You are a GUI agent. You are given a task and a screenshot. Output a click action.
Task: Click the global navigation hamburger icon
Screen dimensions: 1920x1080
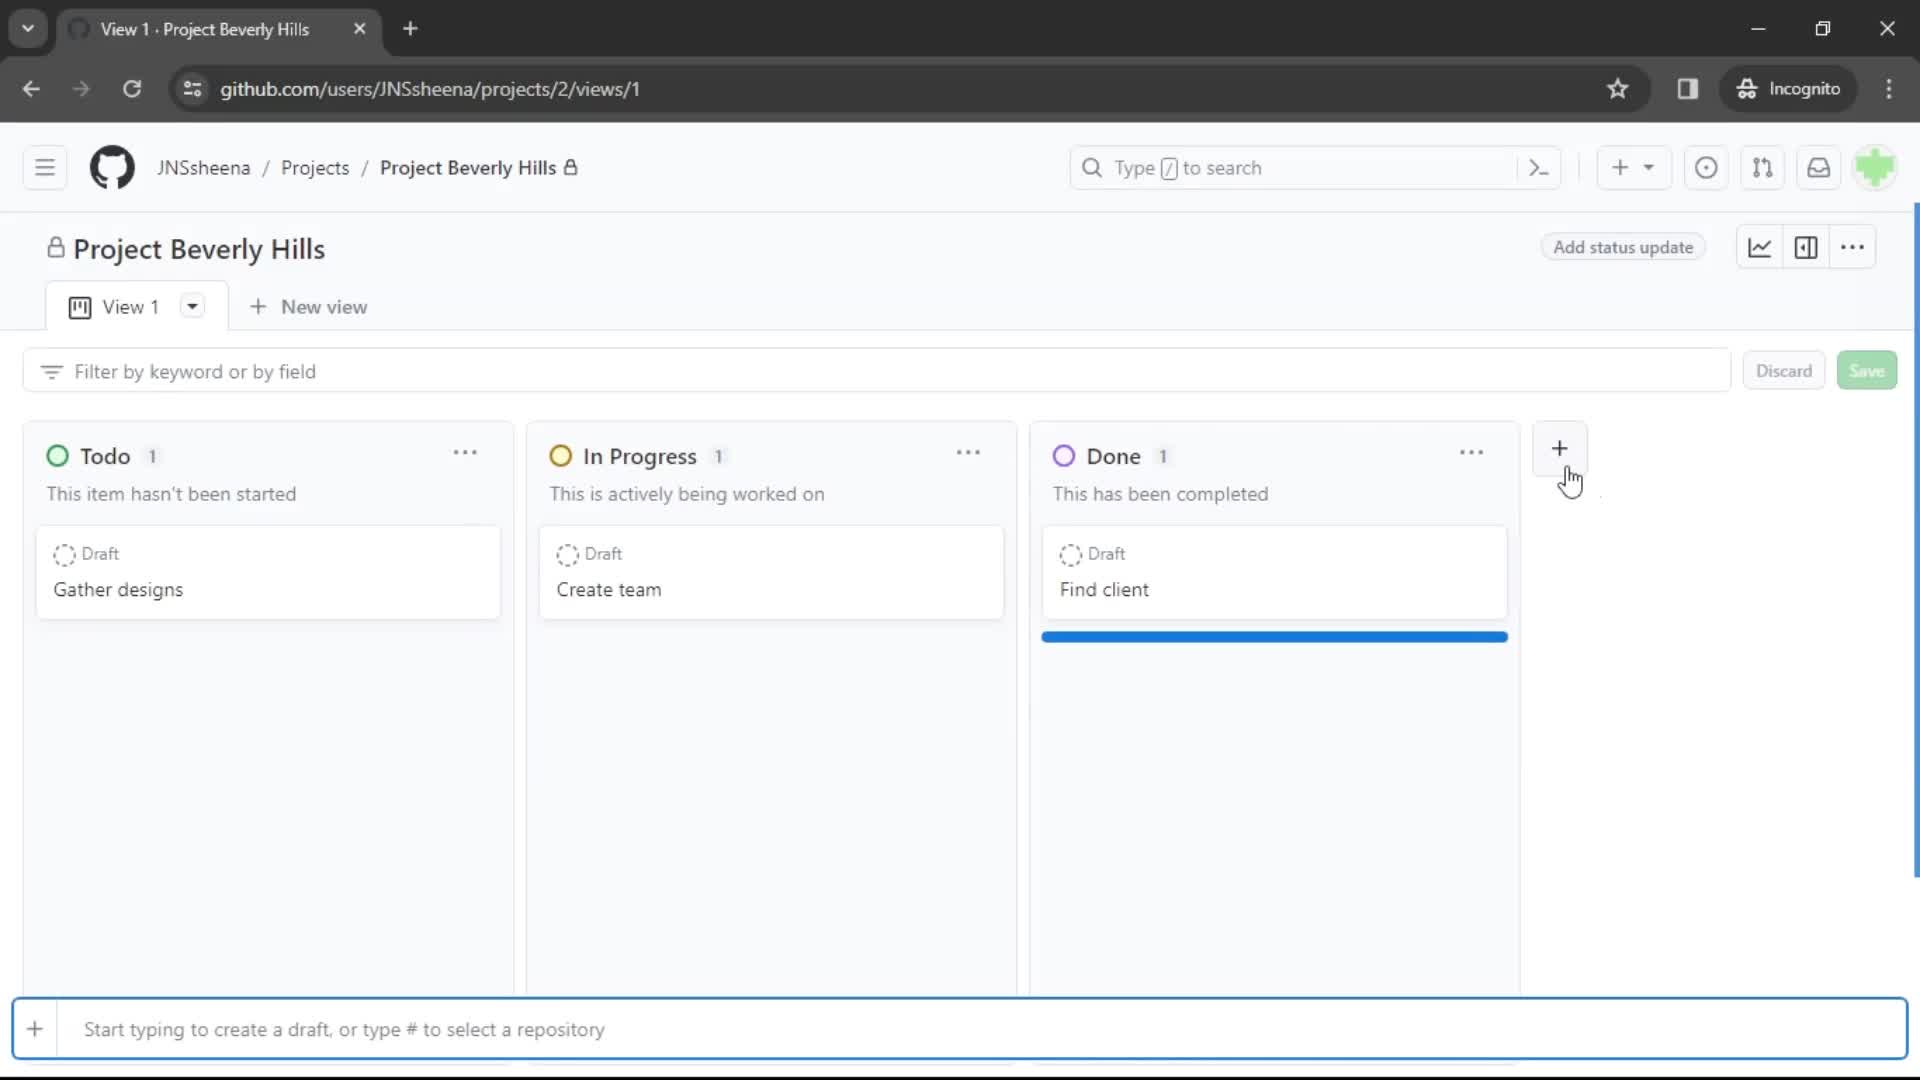[x=44, y=167]
